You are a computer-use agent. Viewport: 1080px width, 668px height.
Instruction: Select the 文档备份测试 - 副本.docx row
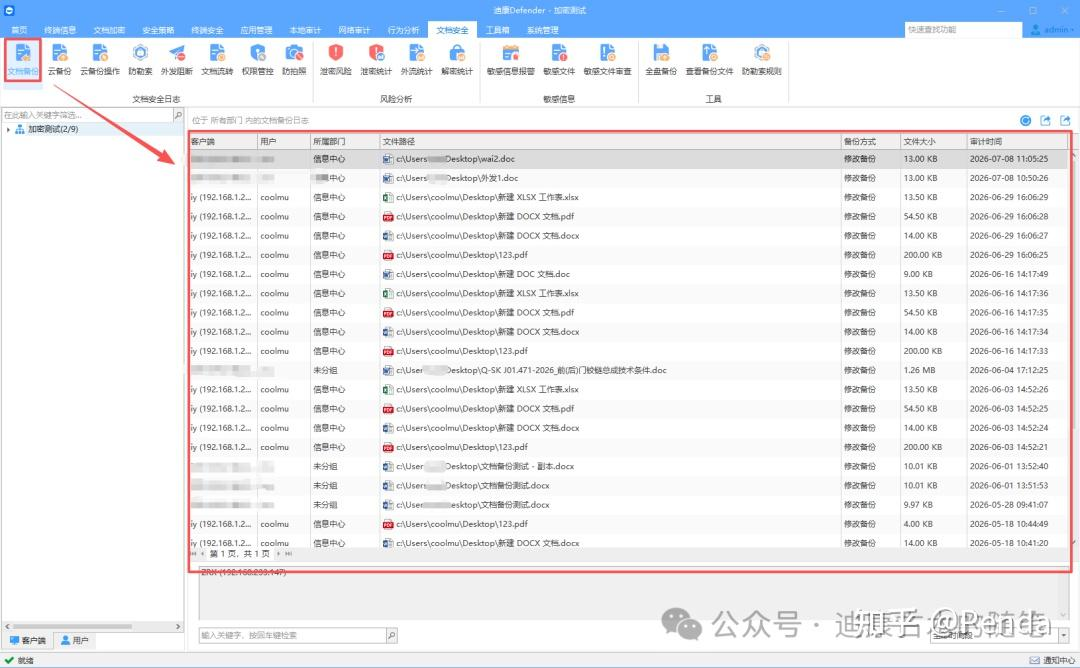point(629,466)
